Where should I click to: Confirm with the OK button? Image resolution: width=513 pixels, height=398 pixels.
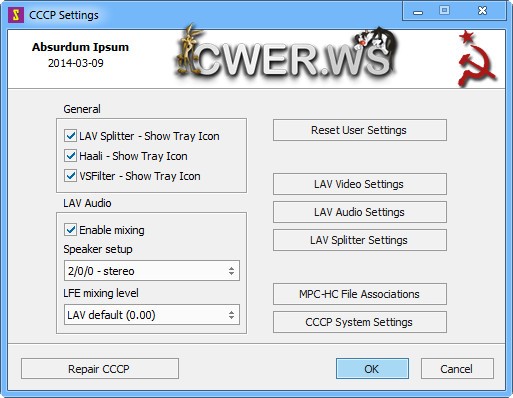pos(372,369)
